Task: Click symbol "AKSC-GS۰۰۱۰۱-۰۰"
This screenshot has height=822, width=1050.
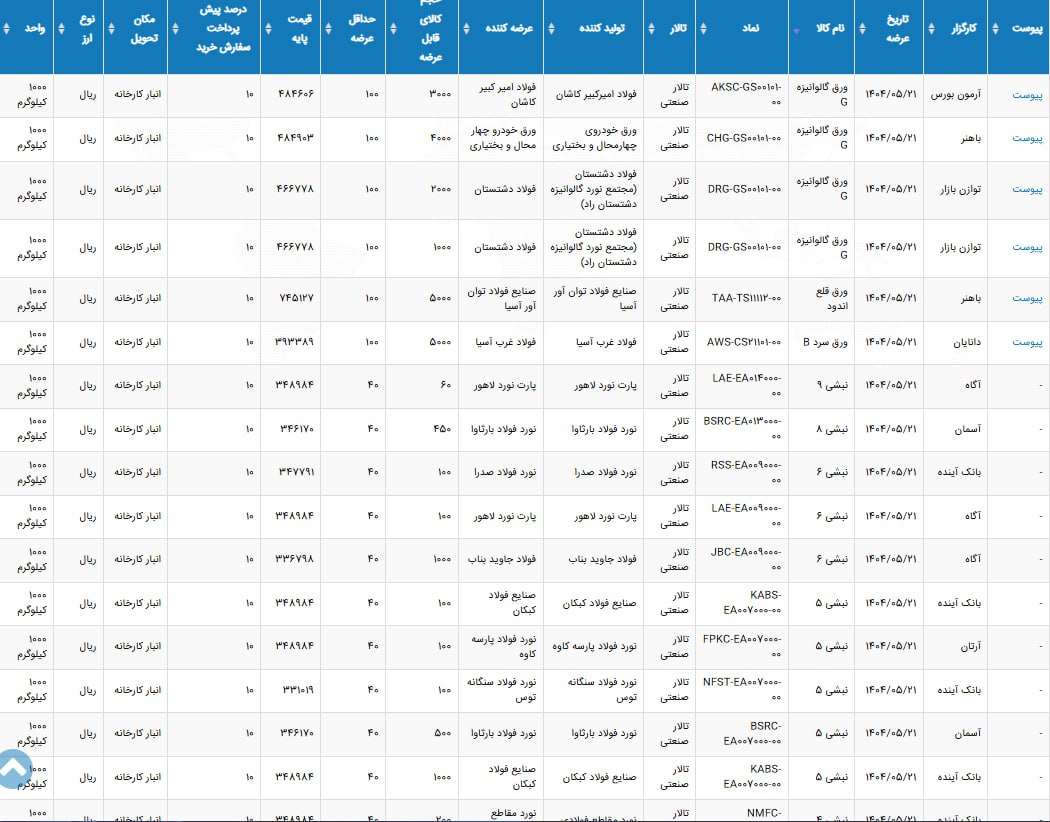Action: 746,94
